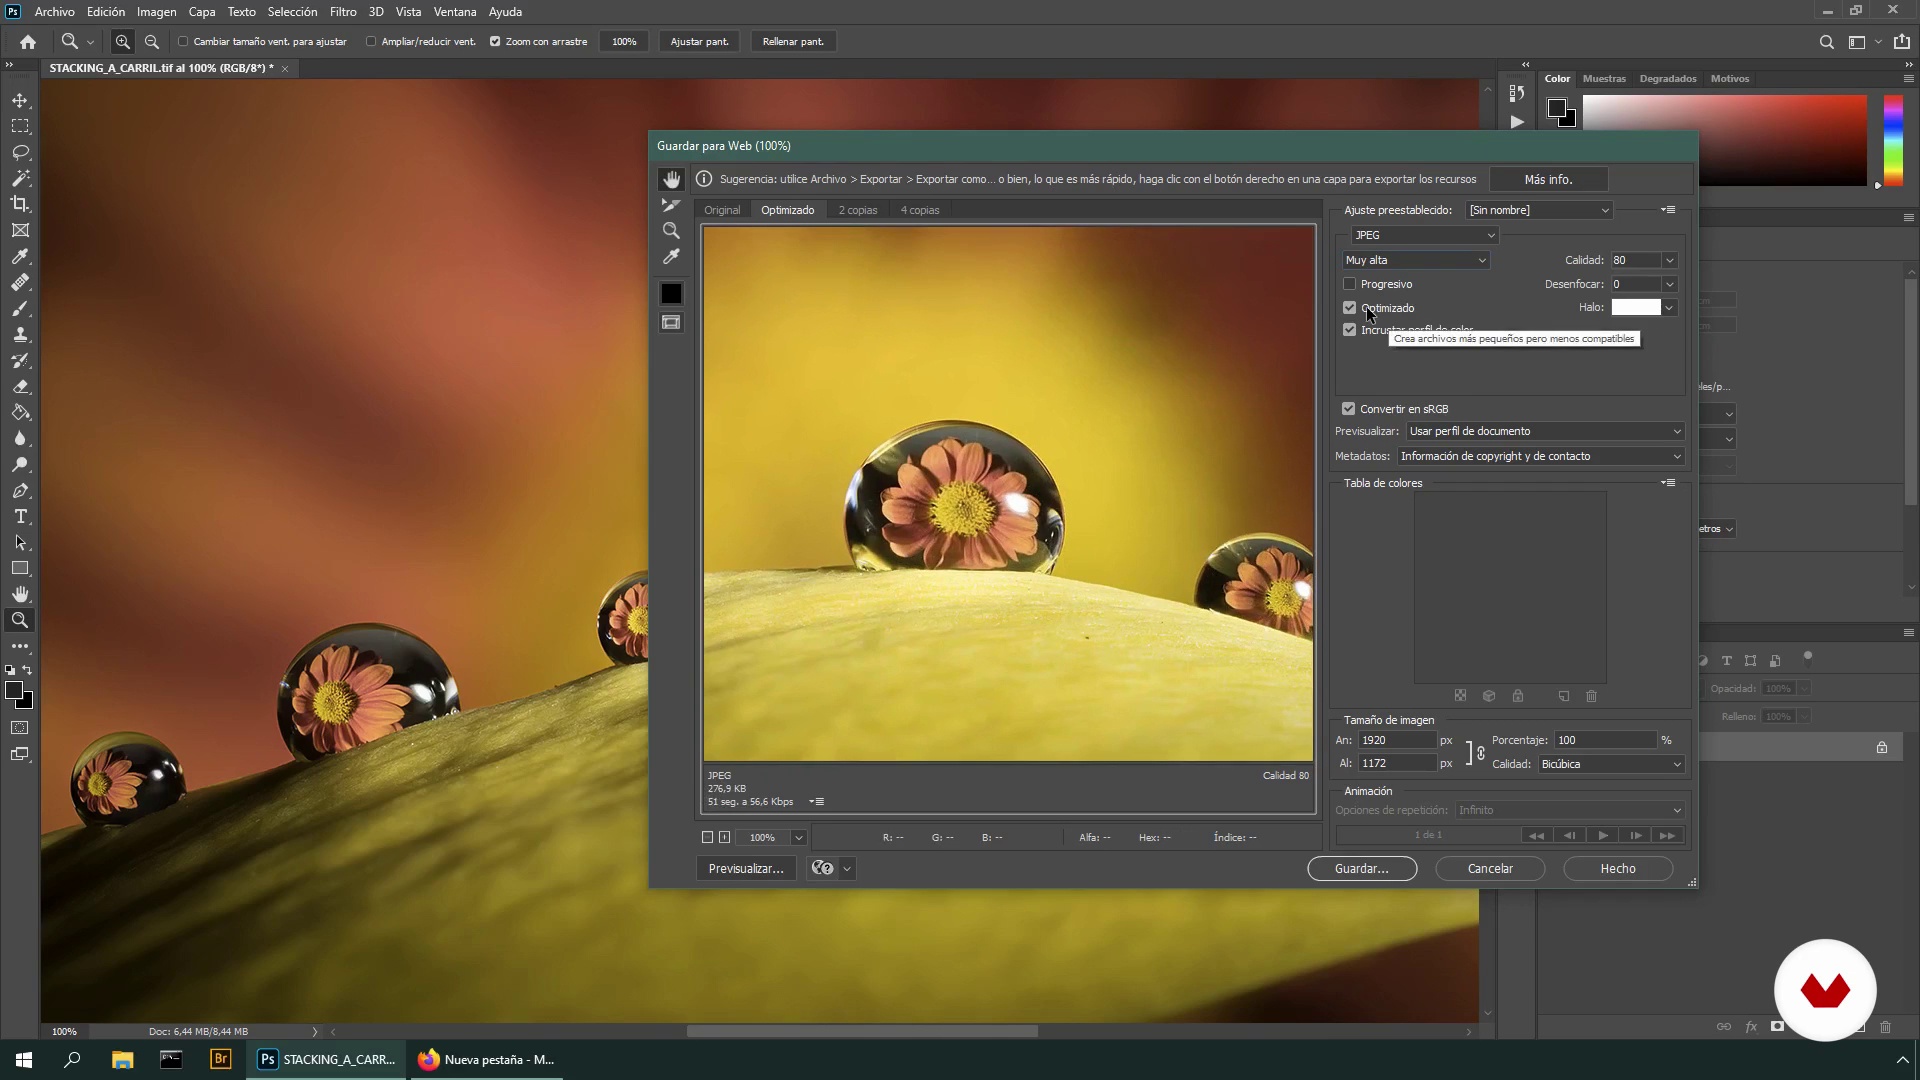Open the Muy alta quality preset dropdown
Image resolution: width=1920 pixels, height=1080 pixels.
[x=1416, y=260]
